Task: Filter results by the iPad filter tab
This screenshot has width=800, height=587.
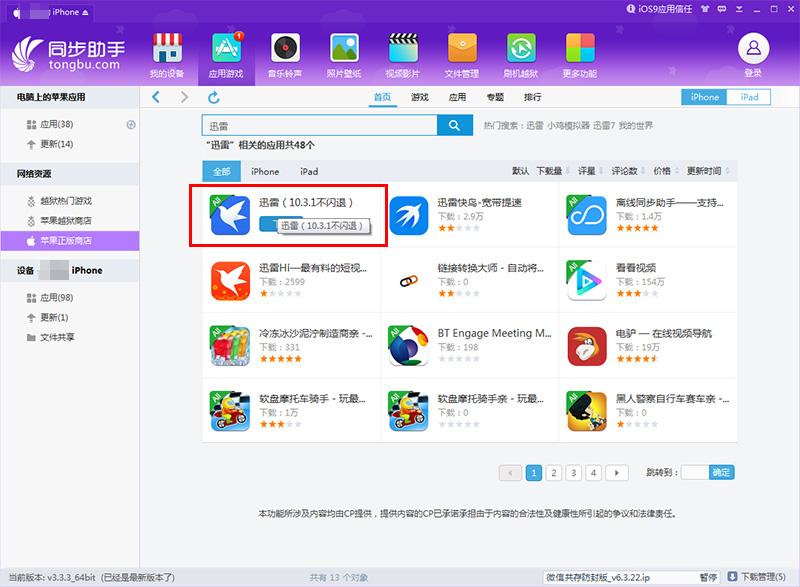Action: (309, 171)
